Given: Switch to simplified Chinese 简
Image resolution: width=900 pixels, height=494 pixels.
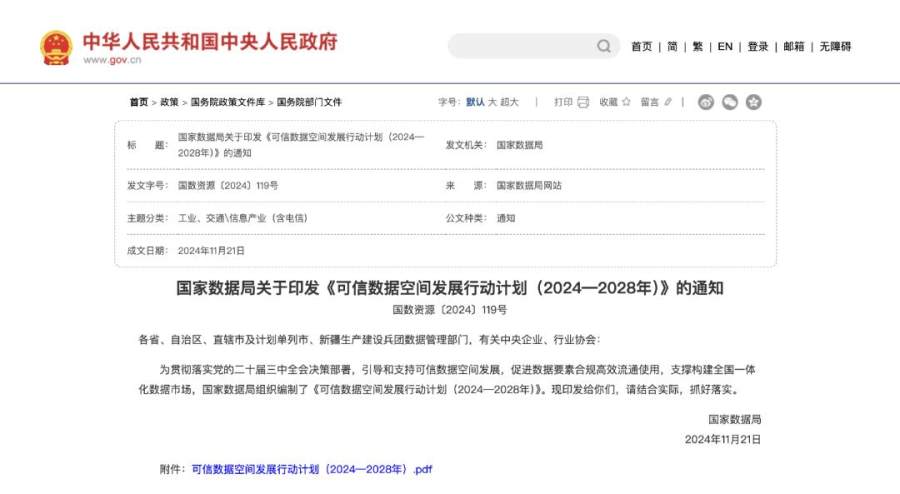Looking at the screenshot, I should (x=672, y=46).
